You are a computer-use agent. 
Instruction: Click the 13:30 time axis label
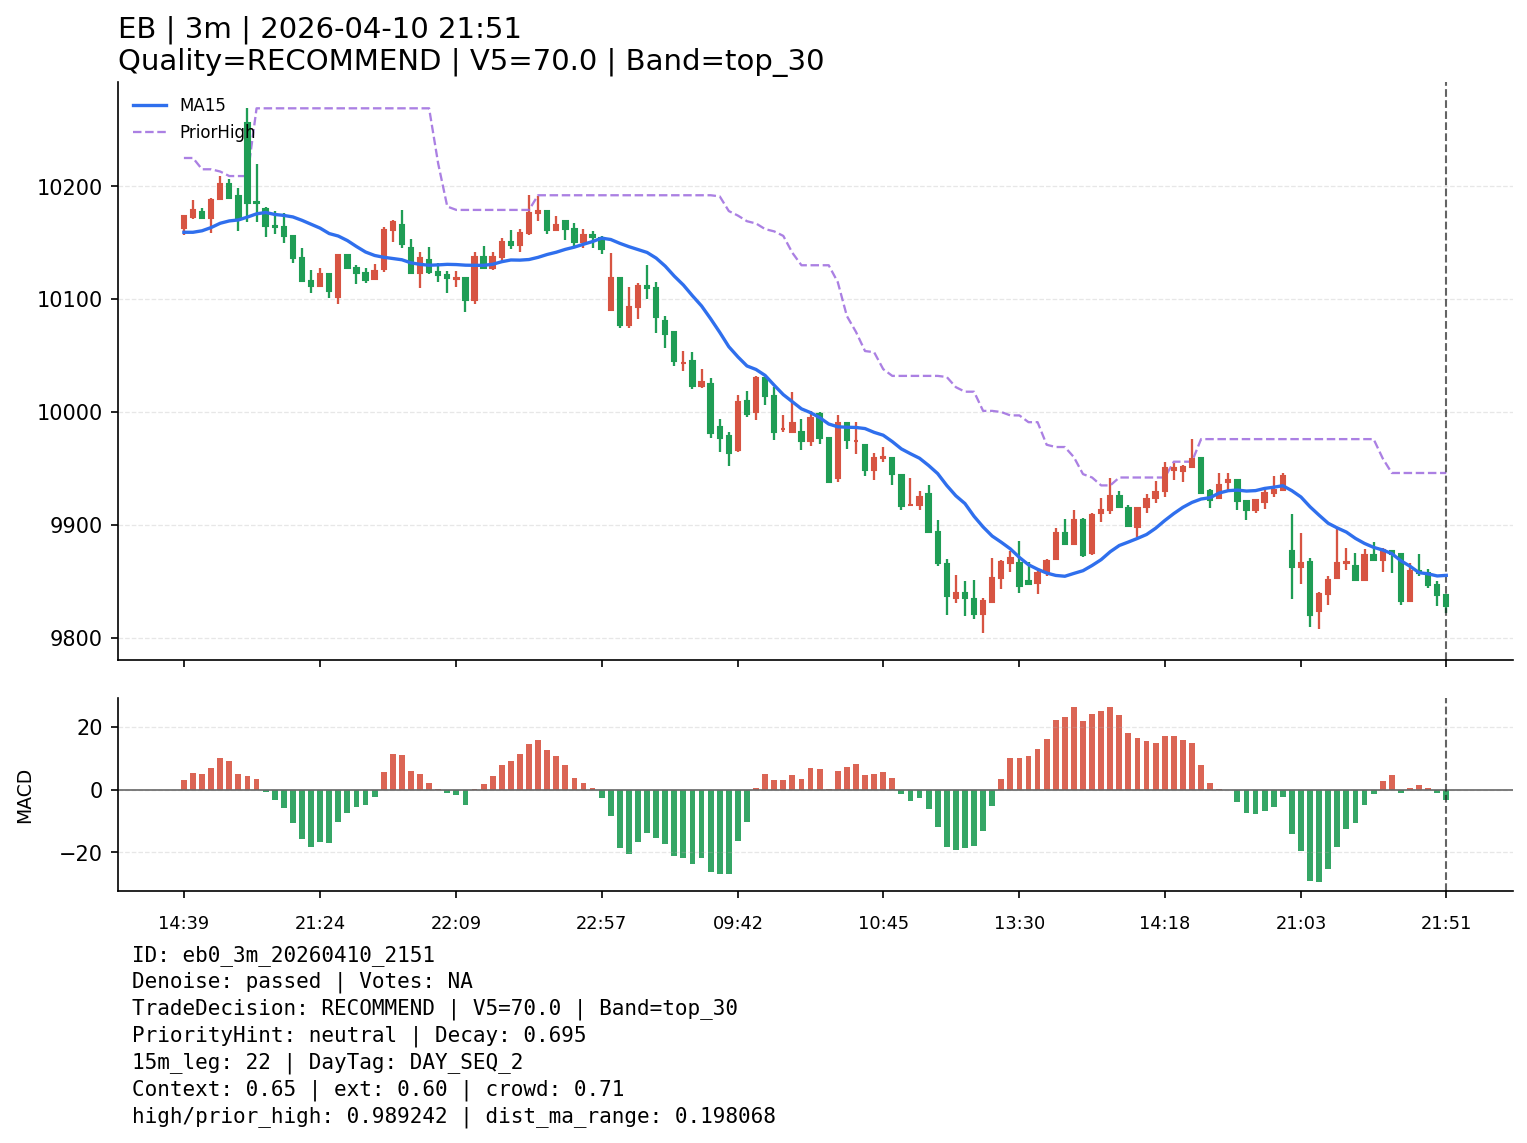click(1019, 923)
